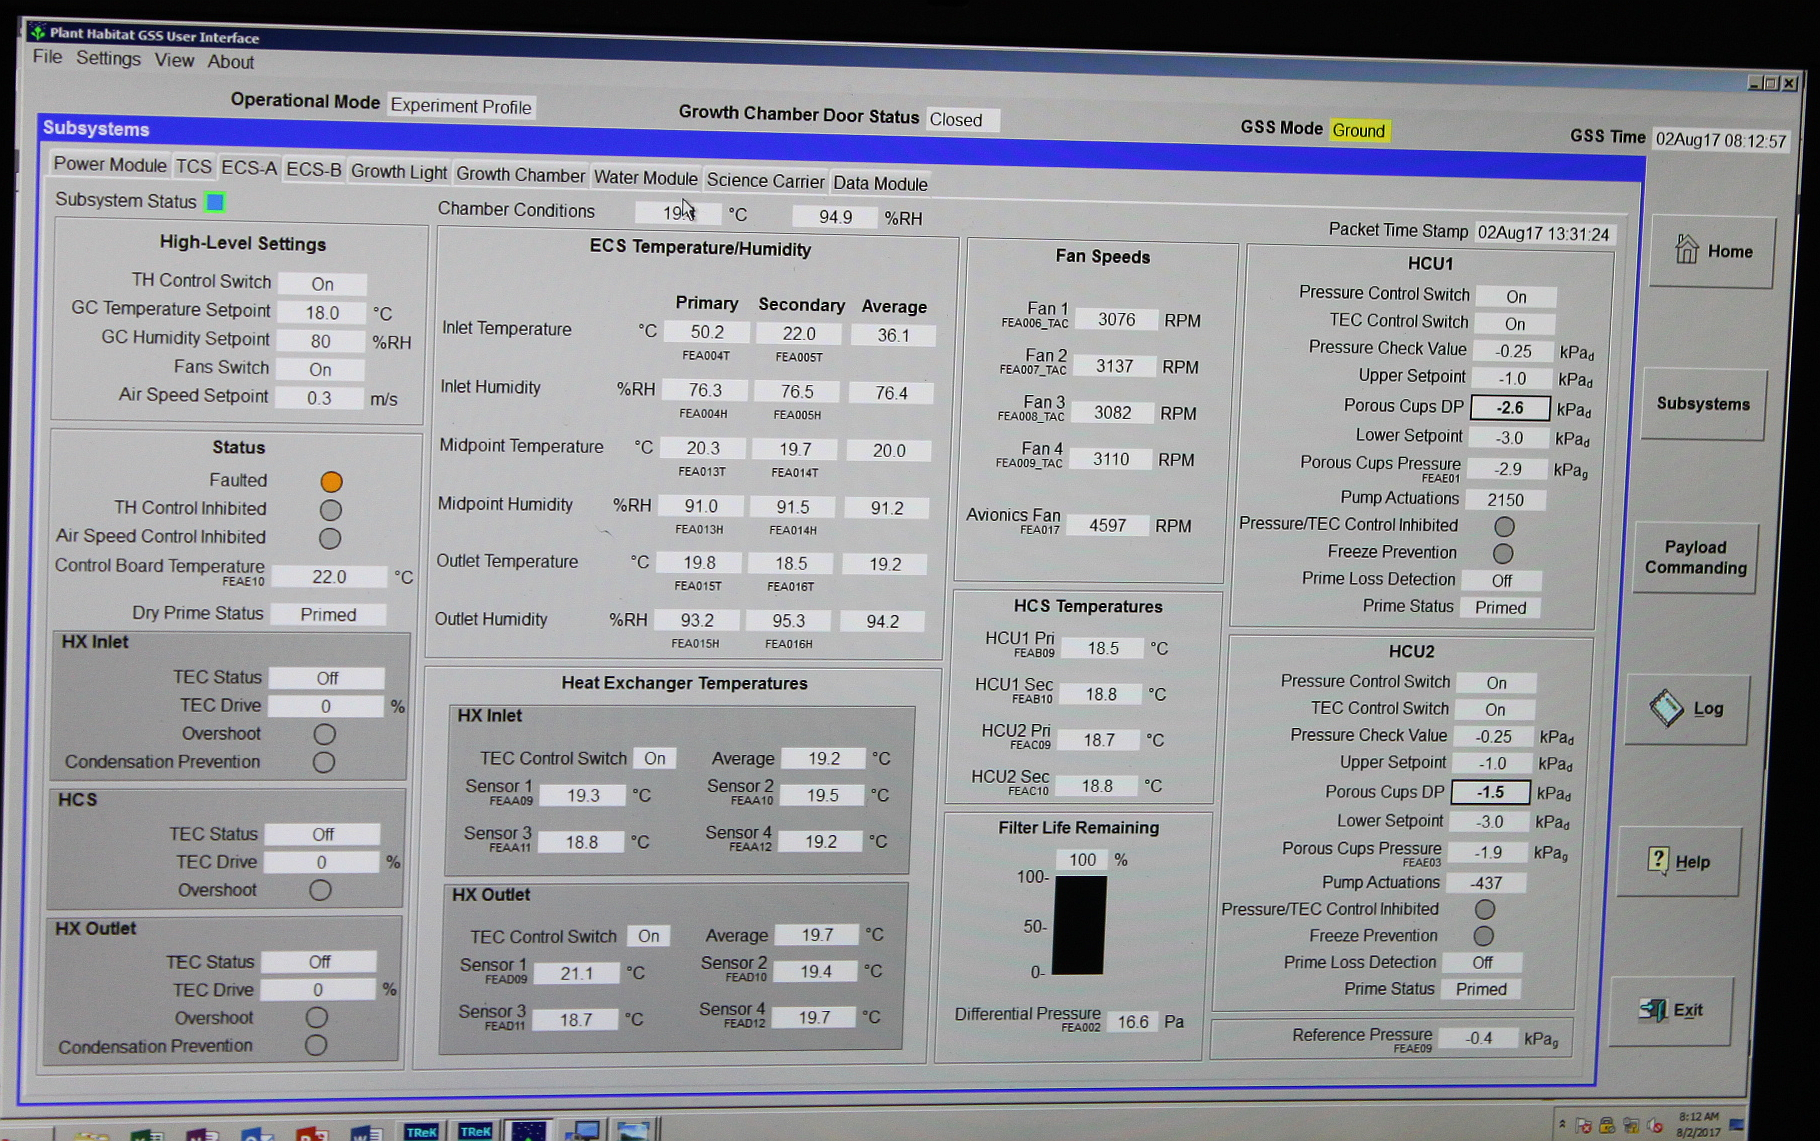Viewport: 1820px width, 1141px height.
Task: Click the Air Speed Setpoint field
Action: click(319, 398)
